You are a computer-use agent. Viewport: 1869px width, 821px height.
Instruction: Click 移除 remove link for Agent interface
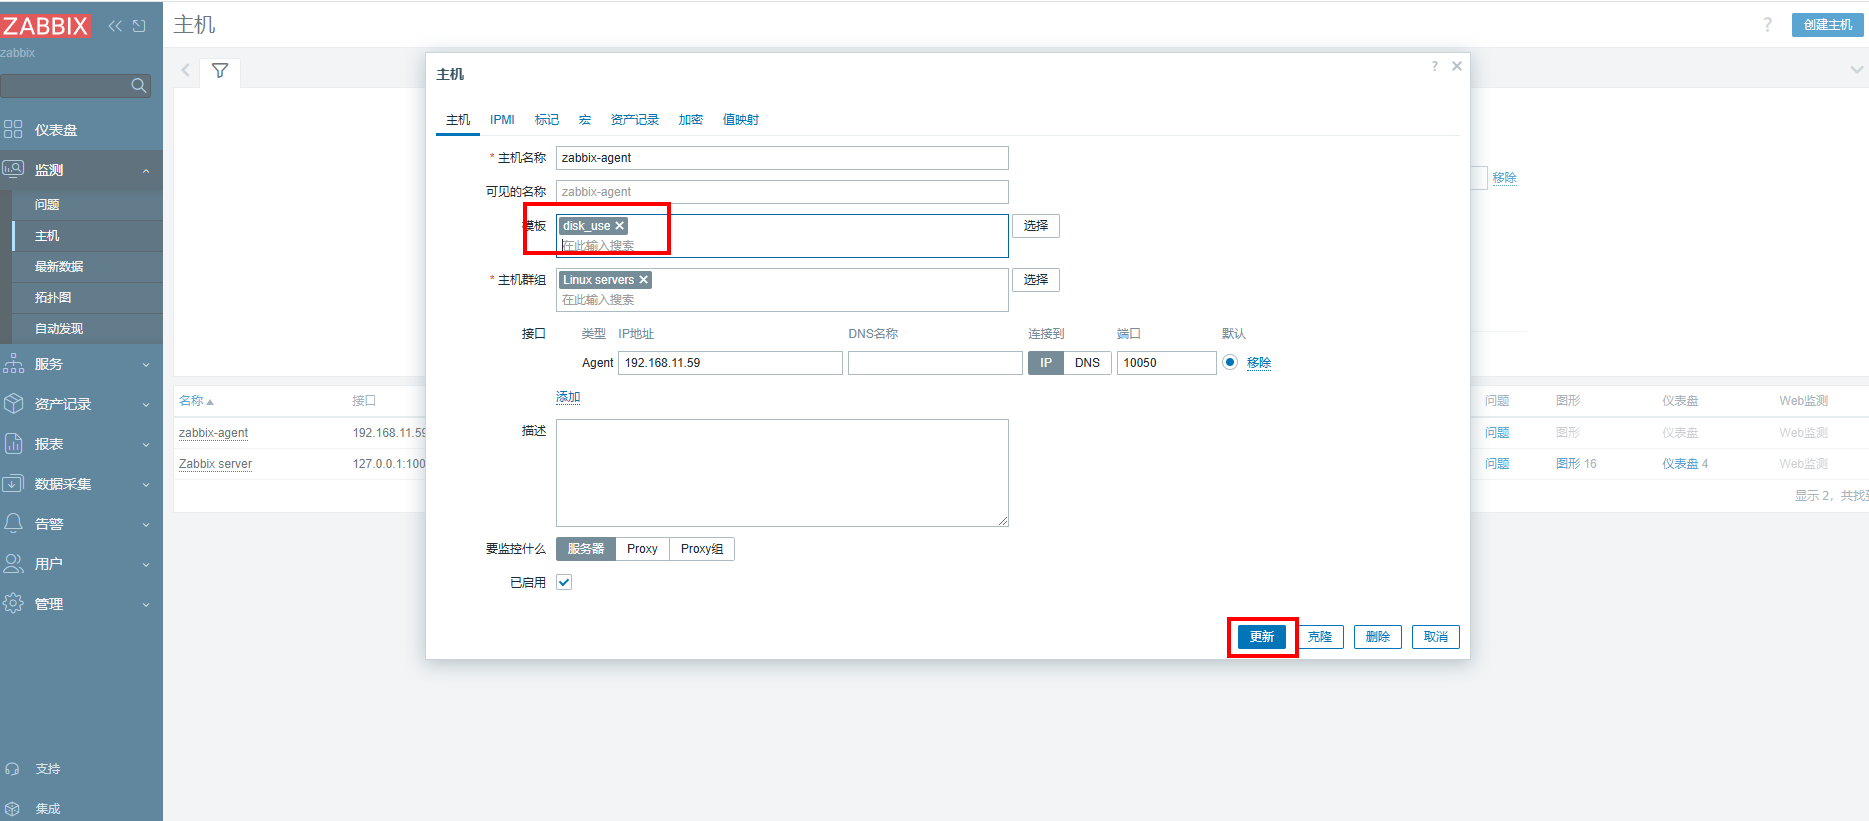(x=1259, y=363)
